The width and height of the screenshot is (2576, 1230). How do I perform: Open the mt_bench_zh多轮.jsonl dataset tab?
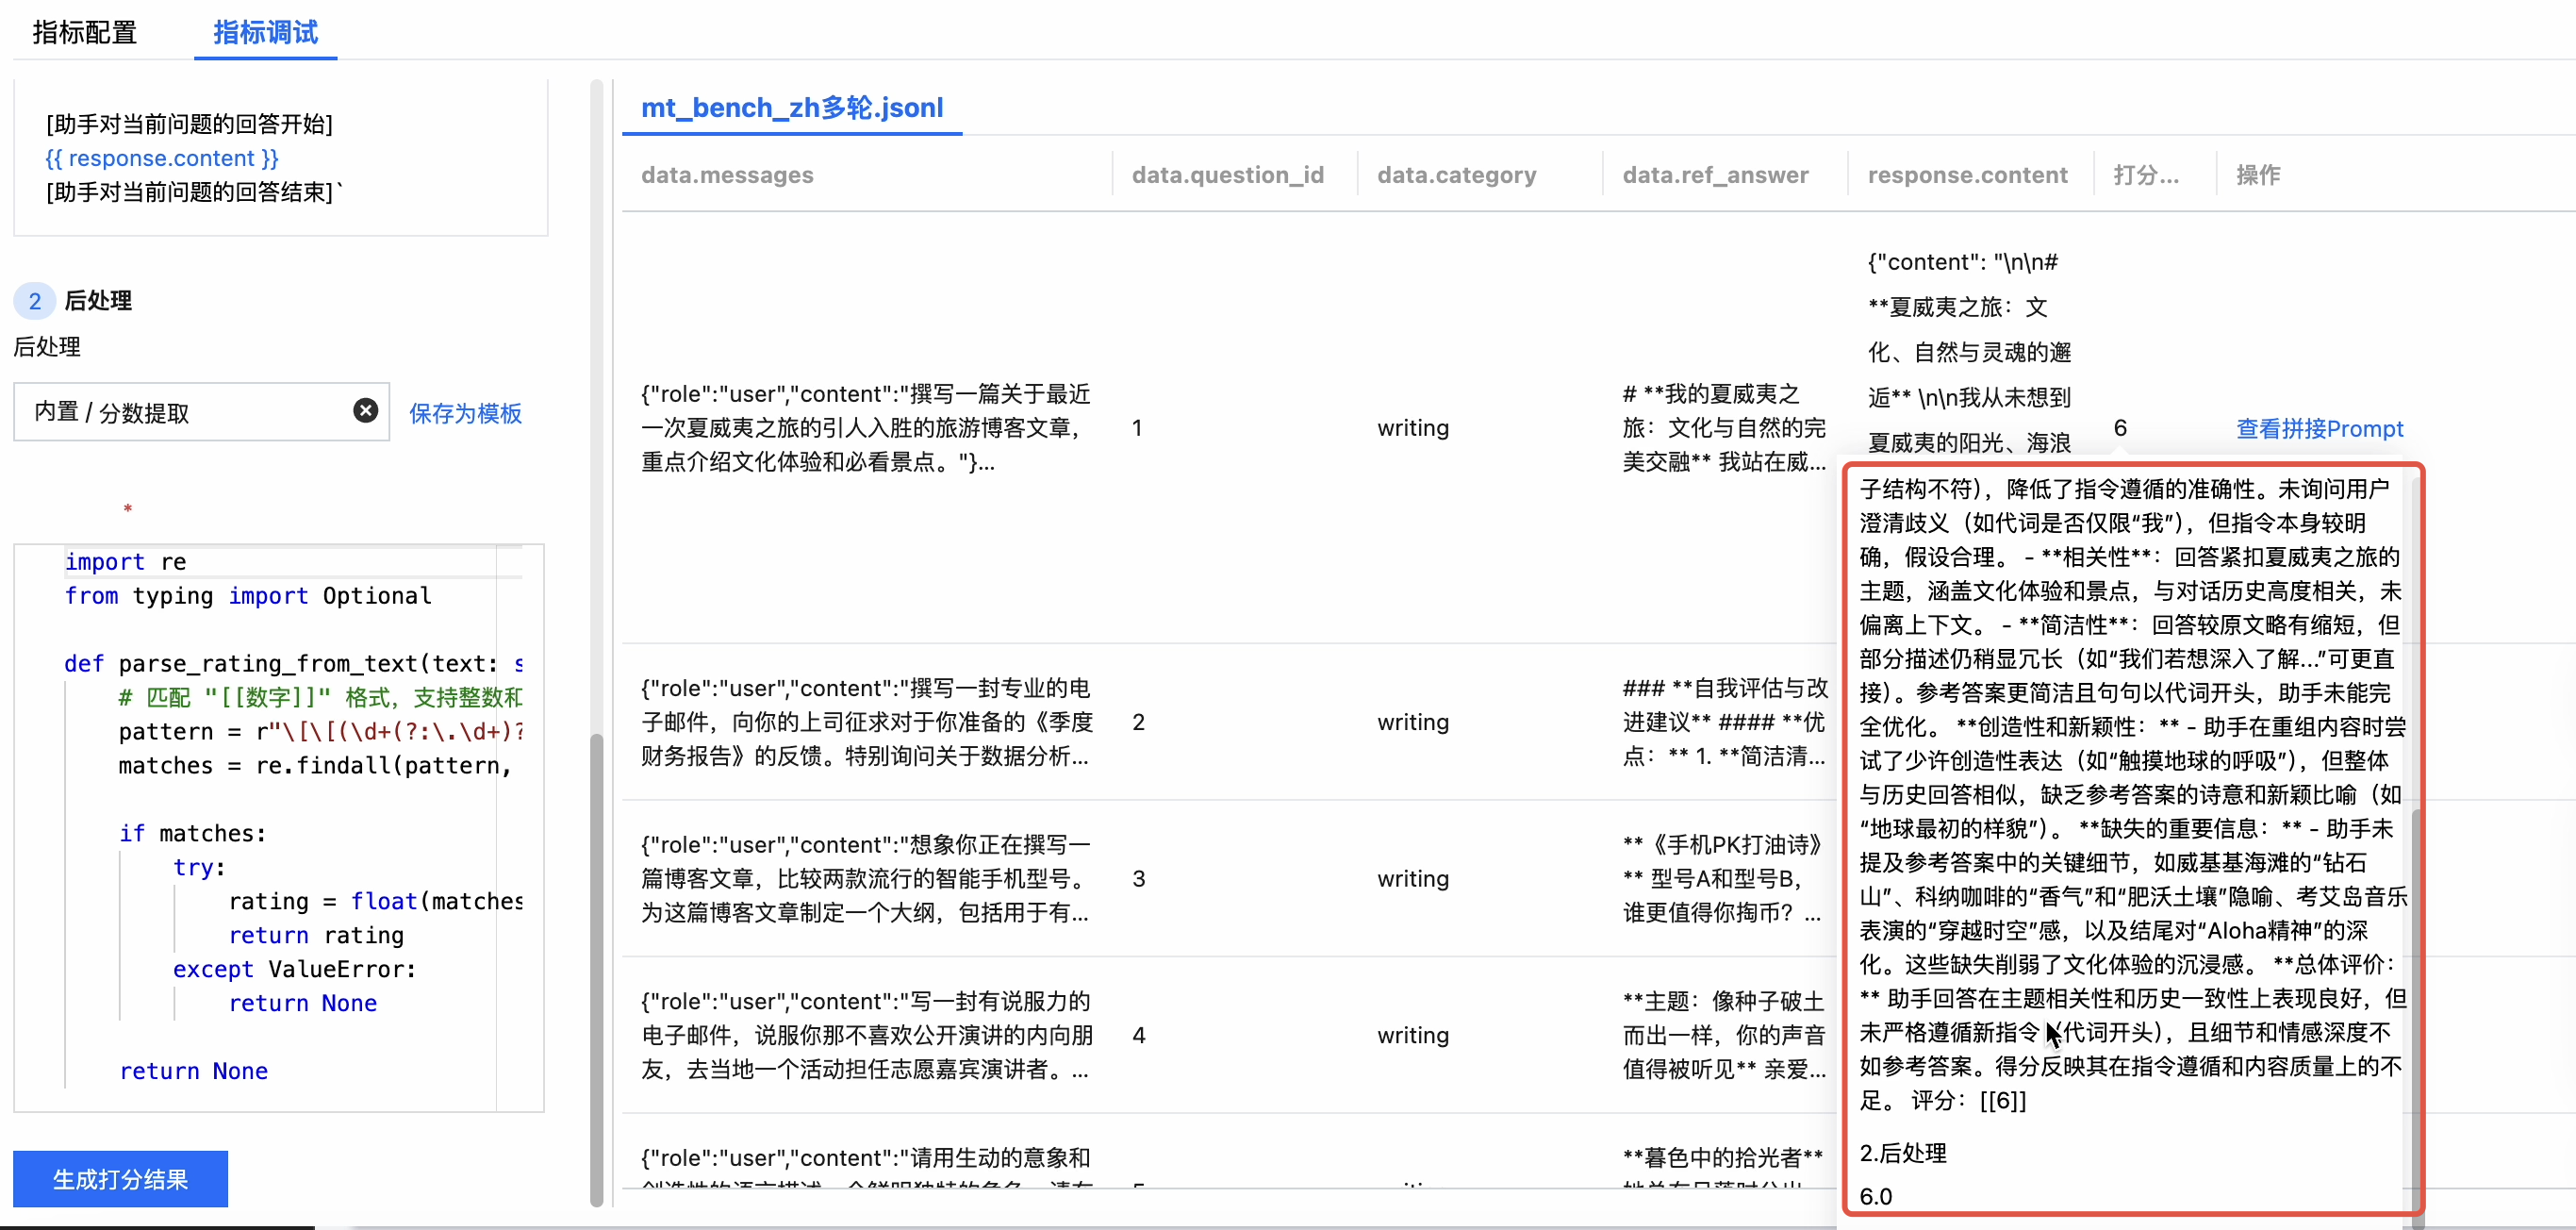(791, 107)
